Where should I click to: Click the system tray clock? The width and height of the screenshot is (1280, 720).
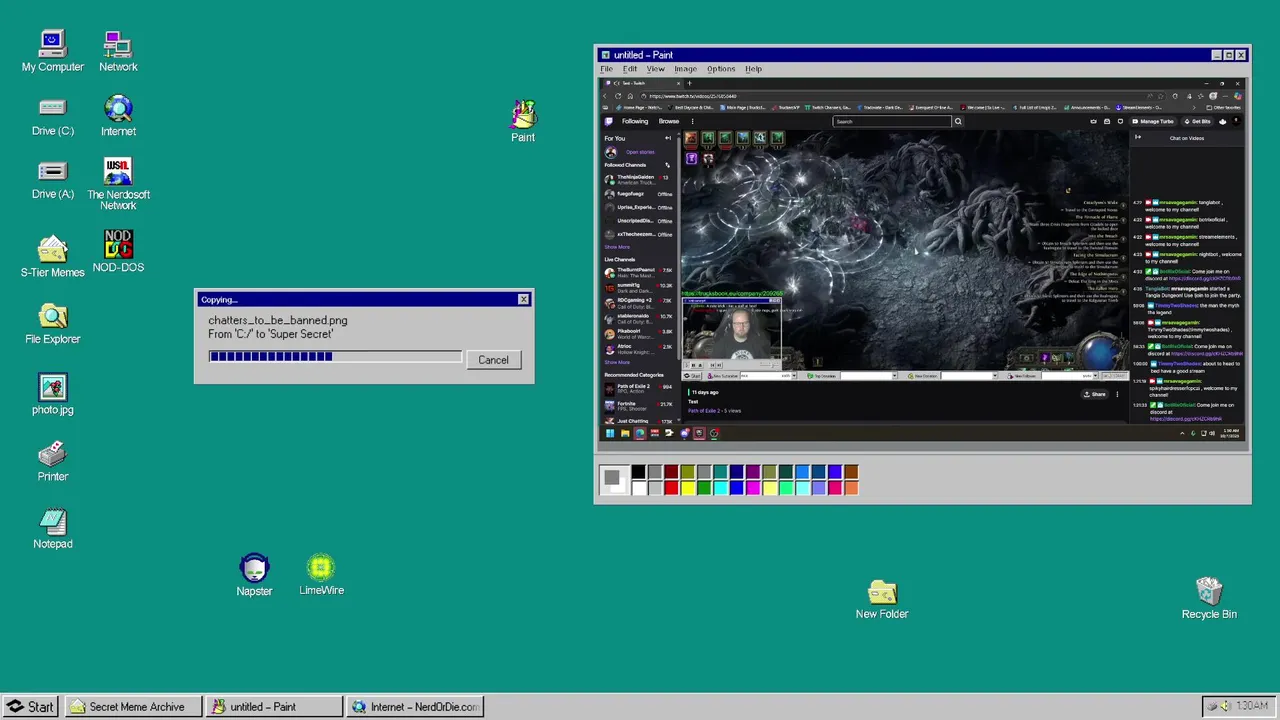click(x=1252, y=706)
